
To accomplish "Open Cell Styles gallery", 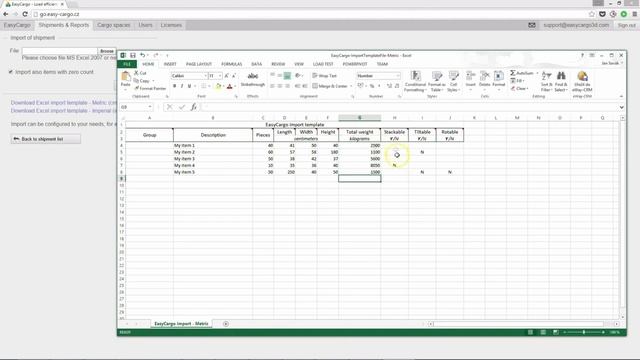I will click(453, 81).
